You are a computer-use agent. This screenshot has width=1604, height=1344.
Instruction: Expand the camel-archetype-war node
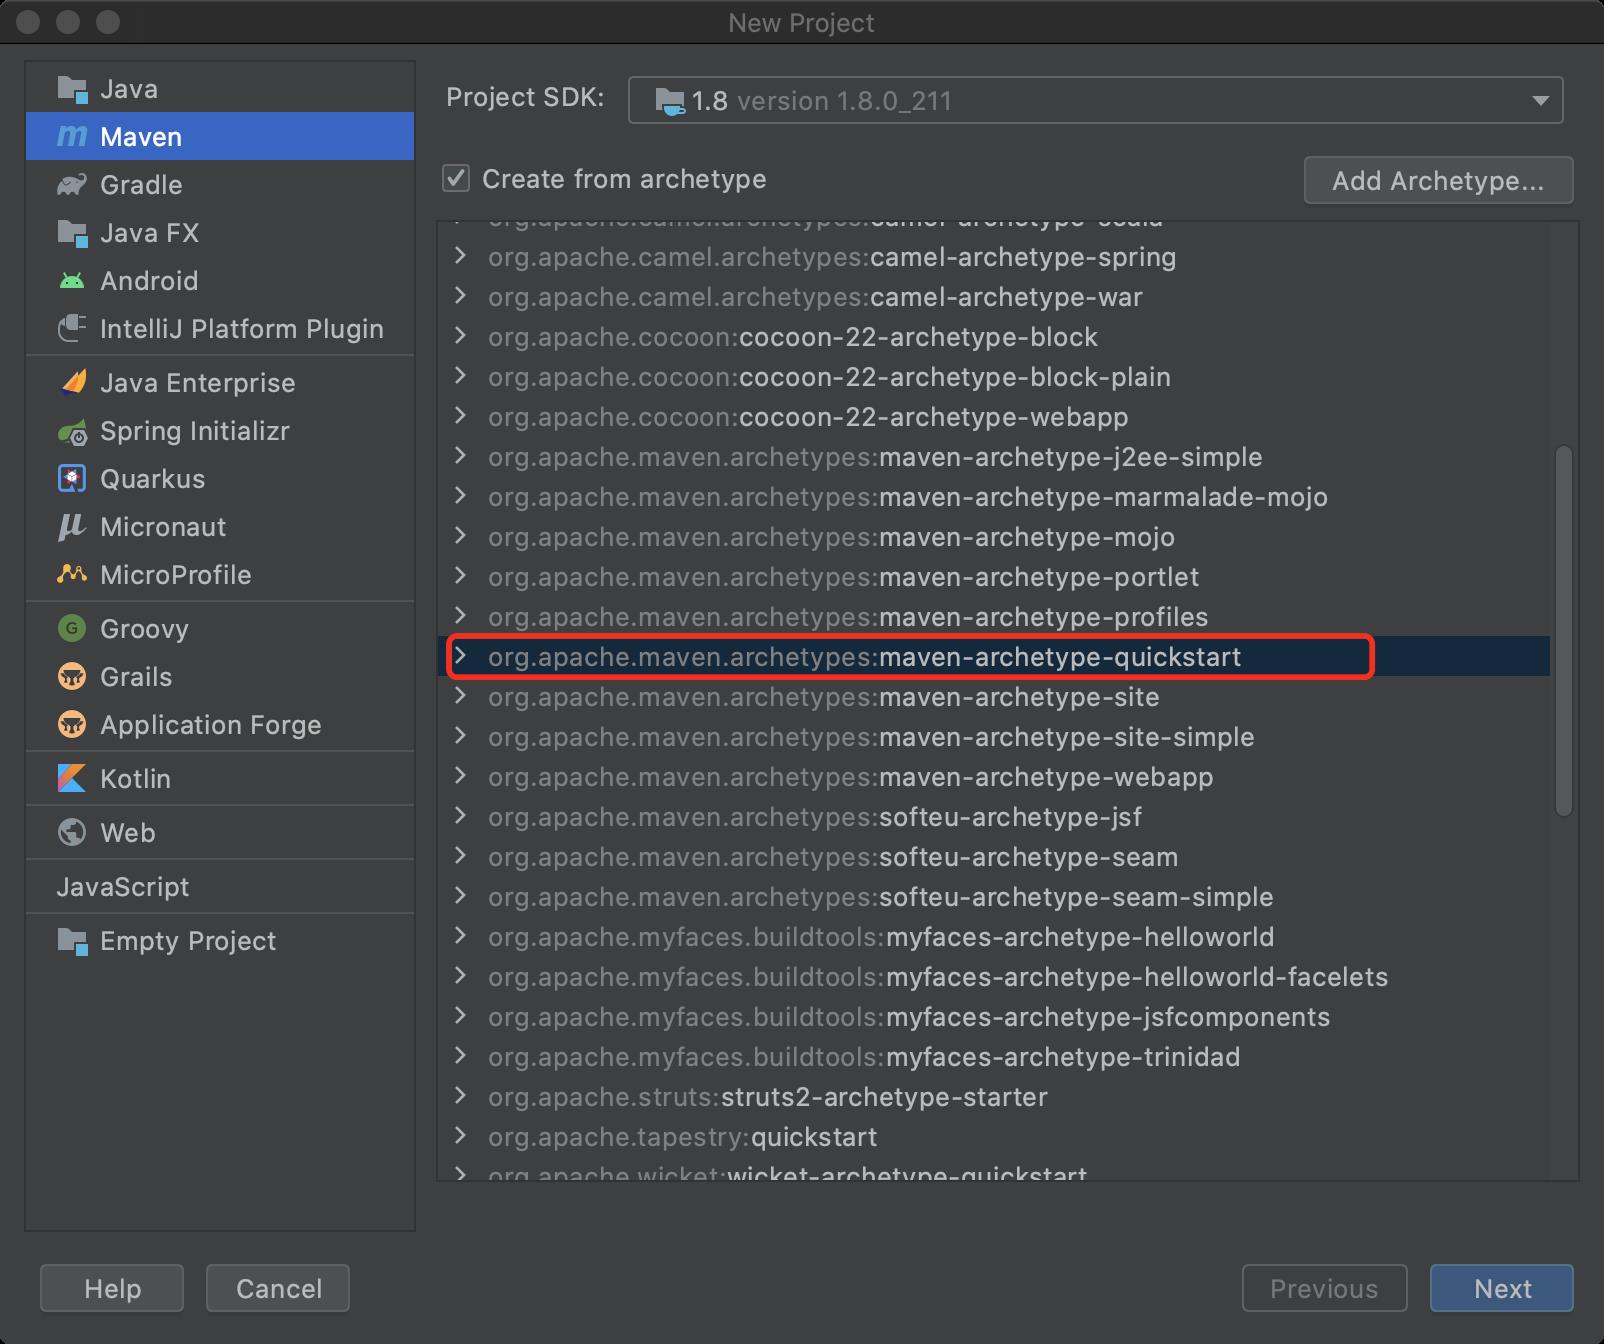click(x=460, y=296)
